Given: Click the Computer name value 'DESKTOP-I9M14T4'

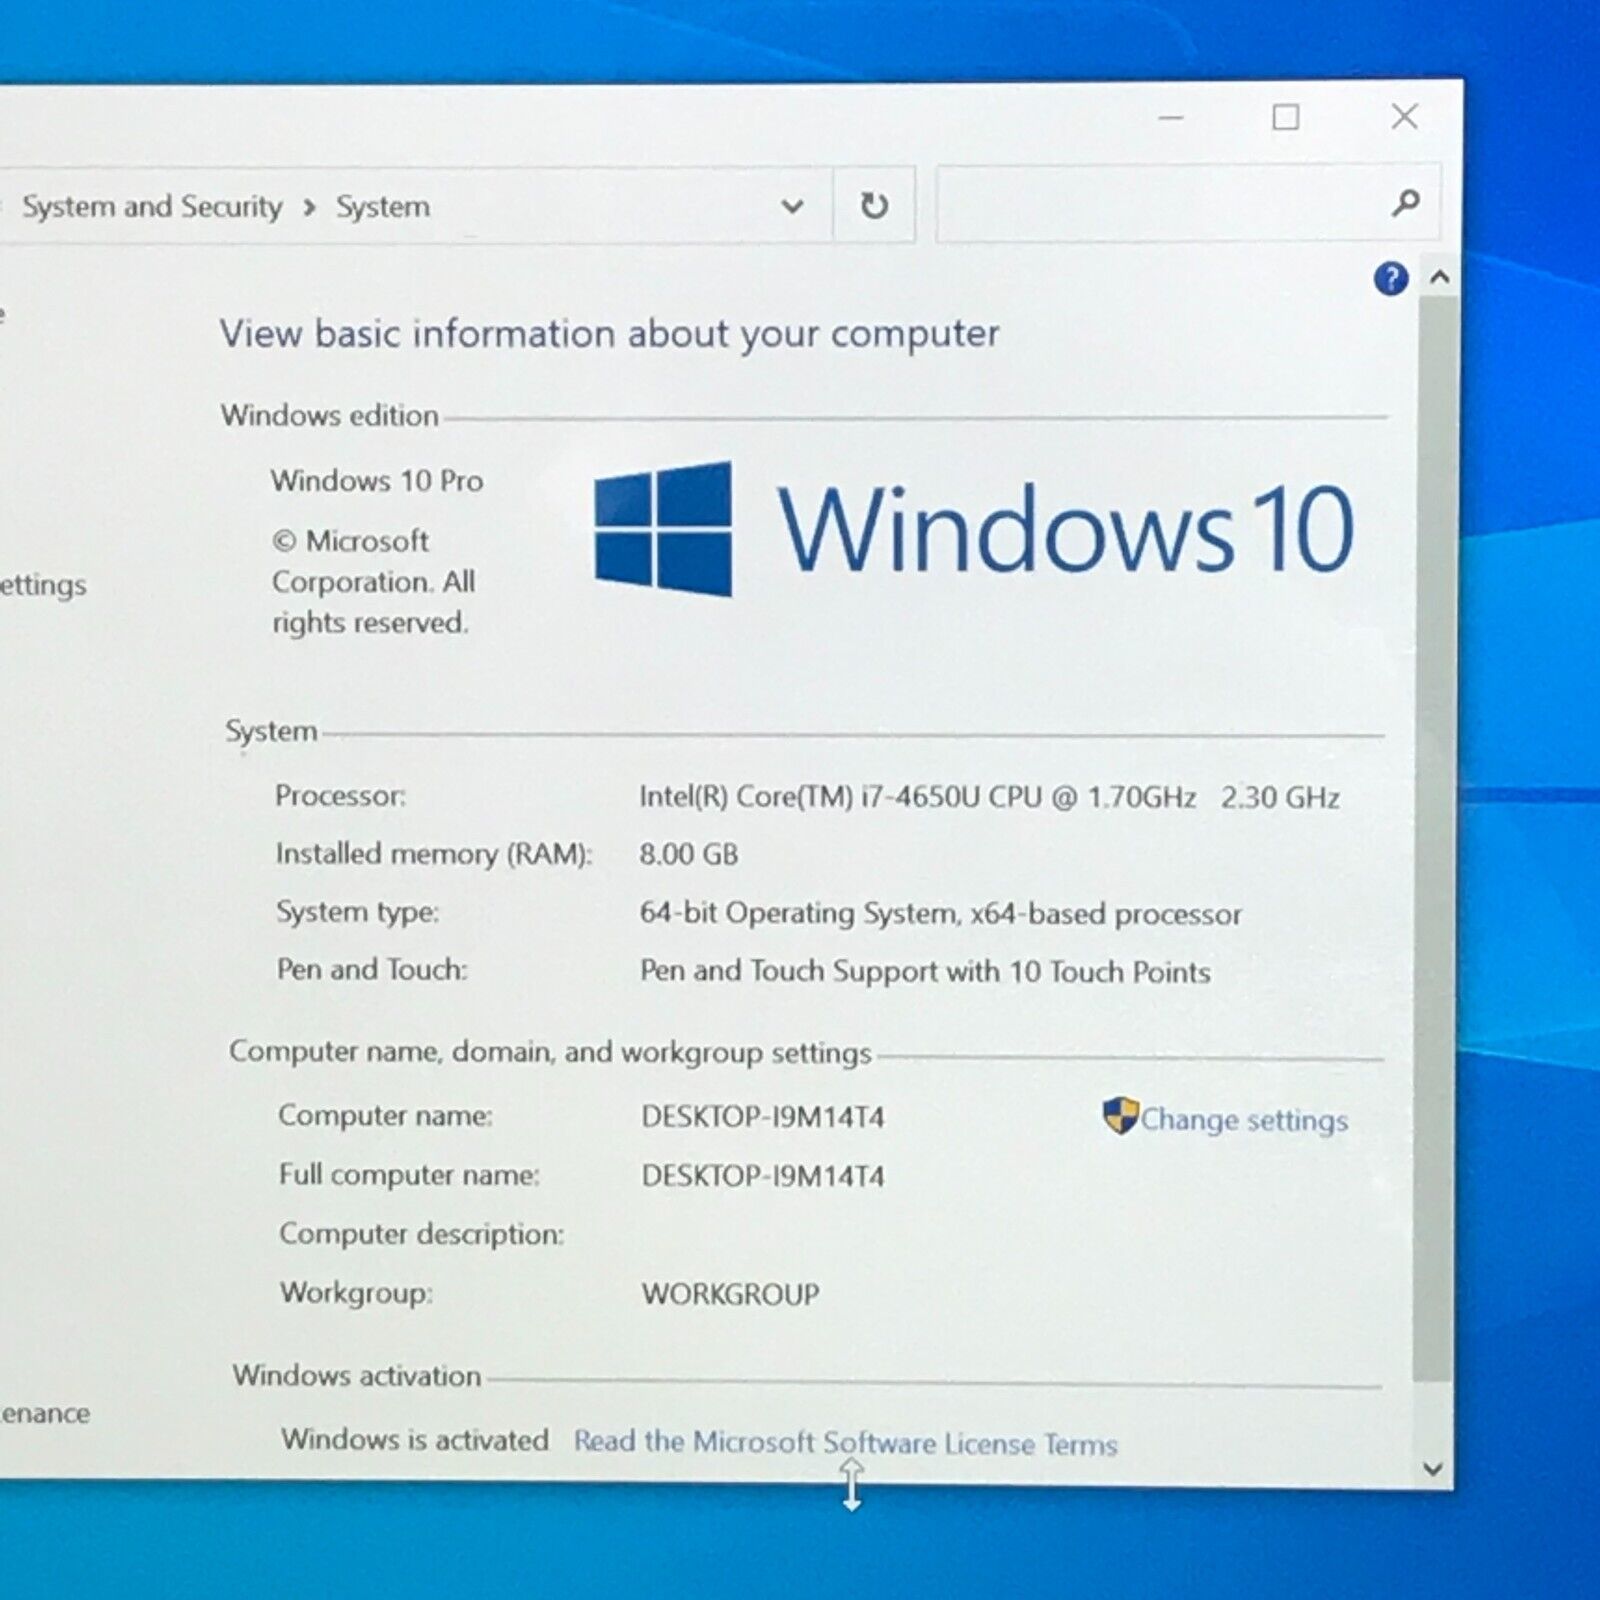Looking at the screenshot, I should [x=763, y=1117].
